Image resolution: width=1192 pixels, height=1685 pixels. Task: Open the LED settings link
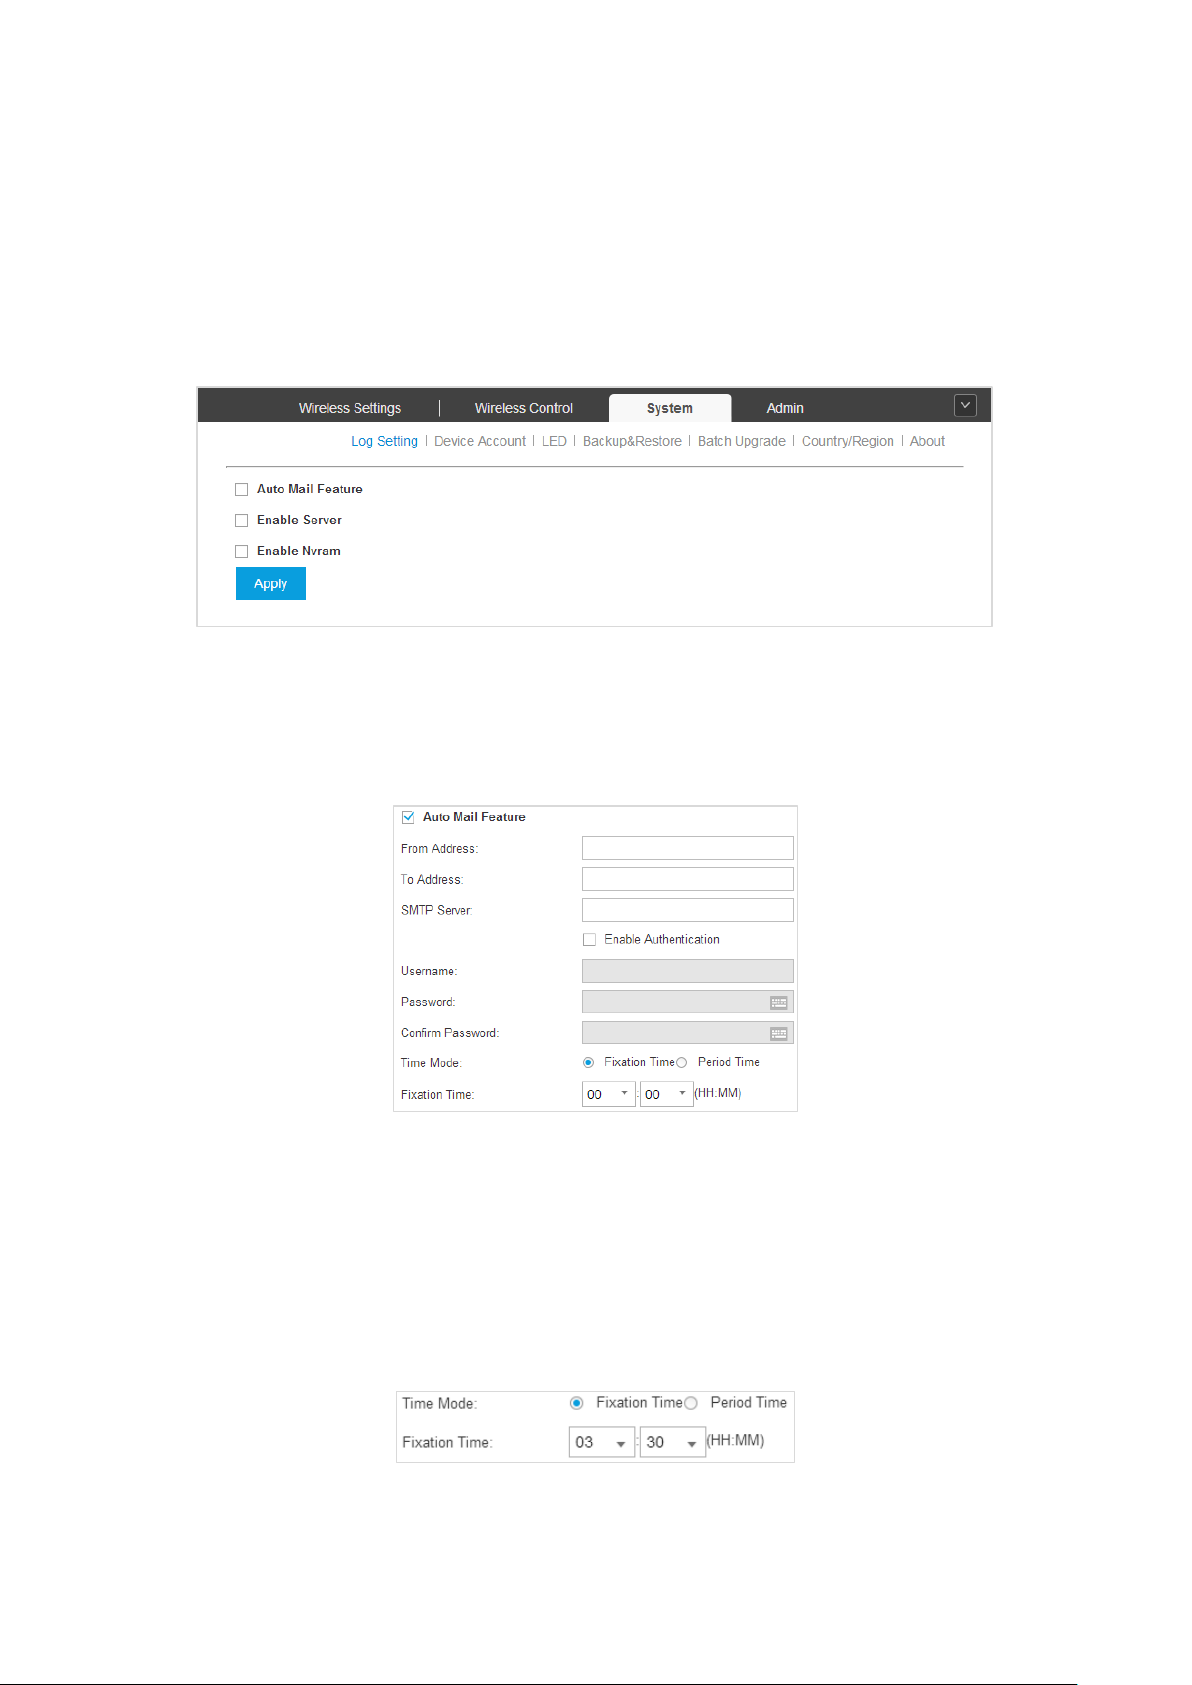pyautogui.click(x=554, y=441)
